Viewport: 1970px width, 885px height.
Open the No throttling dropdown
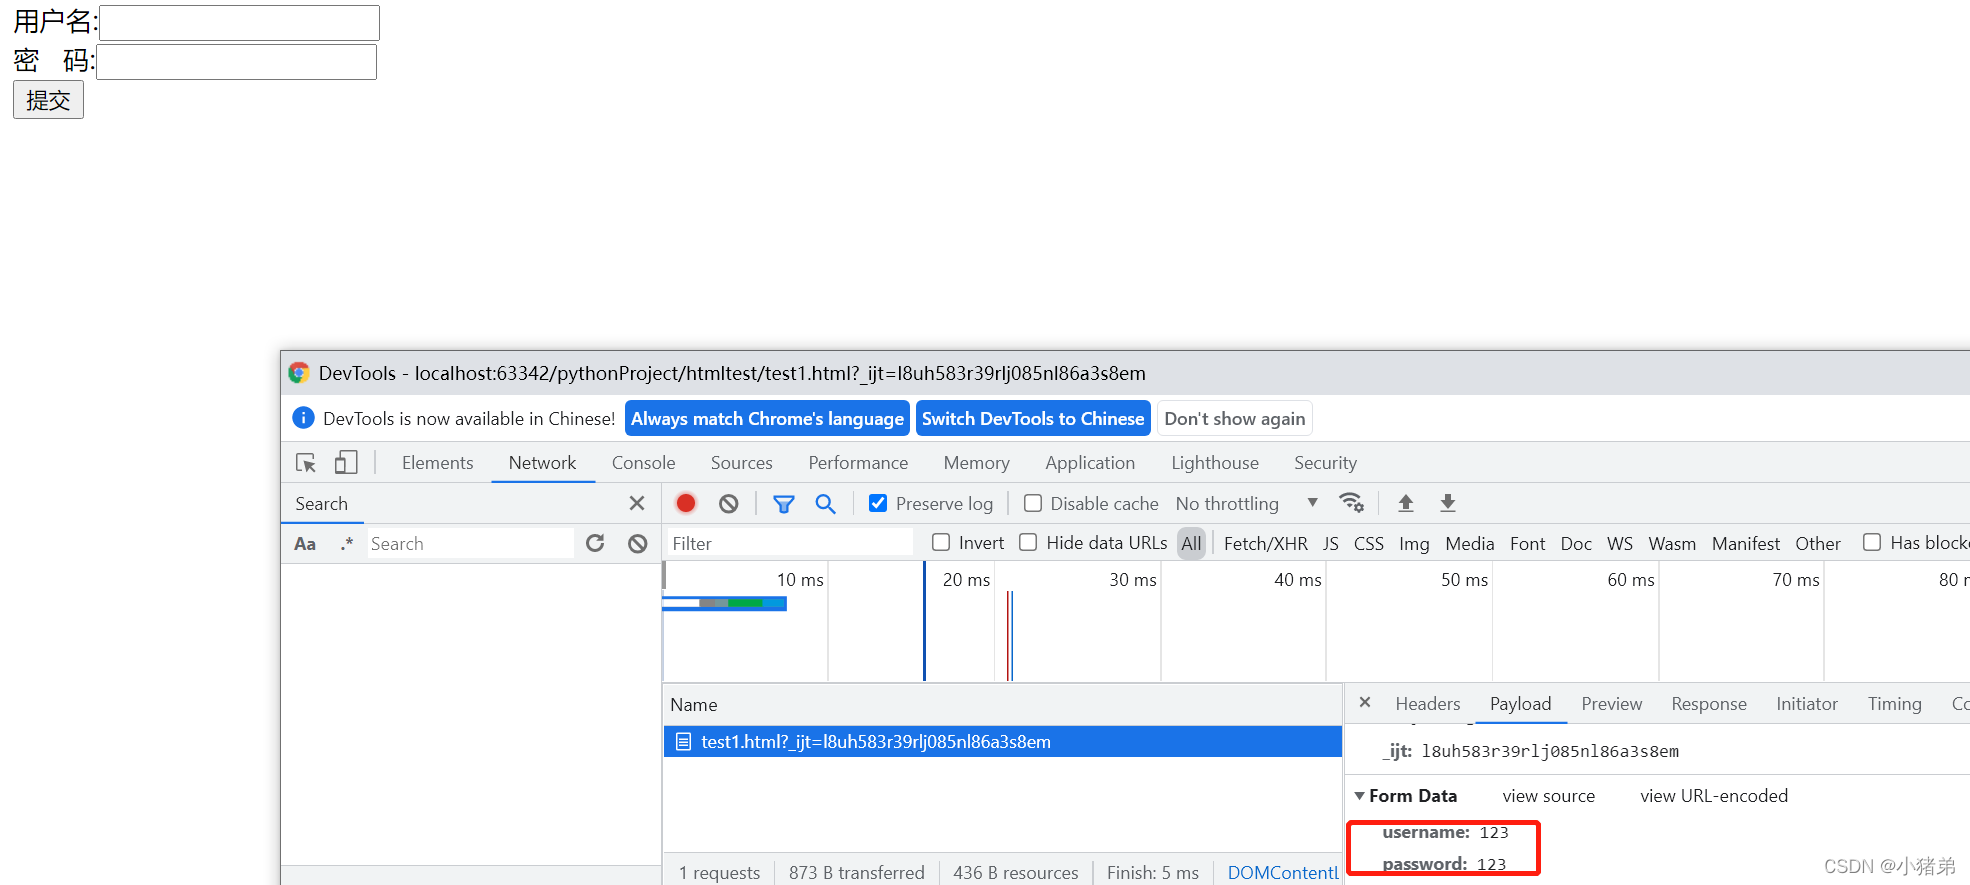coord(1246,503)
